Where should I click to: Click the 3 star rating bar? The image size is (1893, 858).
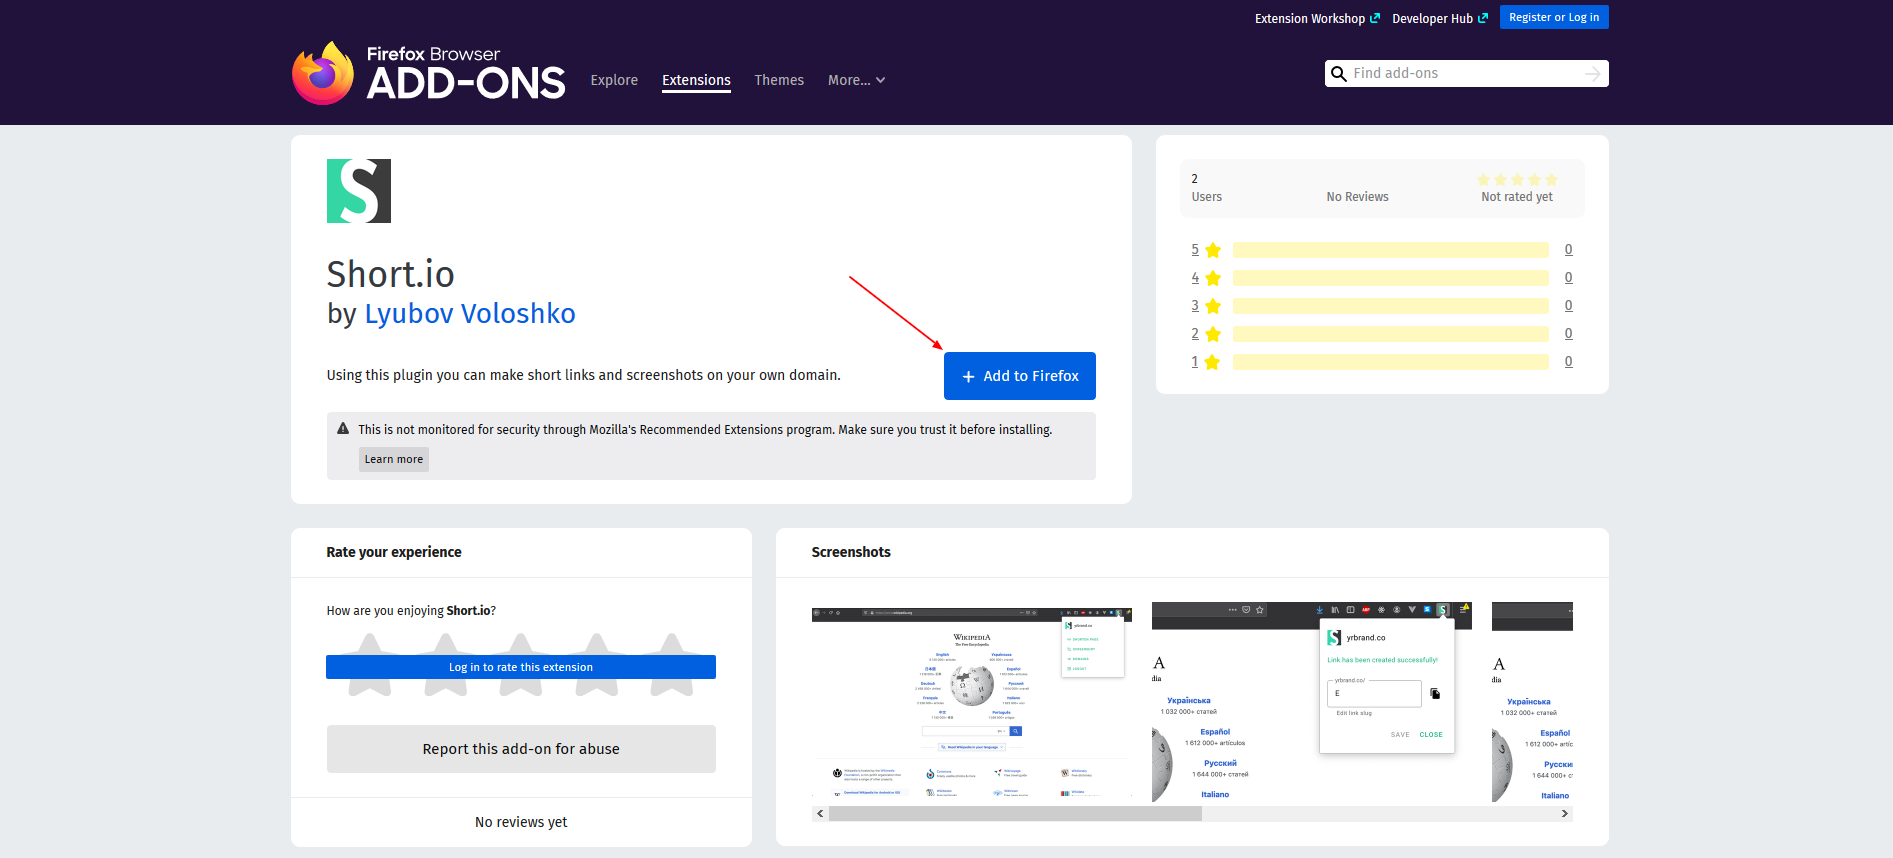pyautogui.click(x=1390, y=306)
